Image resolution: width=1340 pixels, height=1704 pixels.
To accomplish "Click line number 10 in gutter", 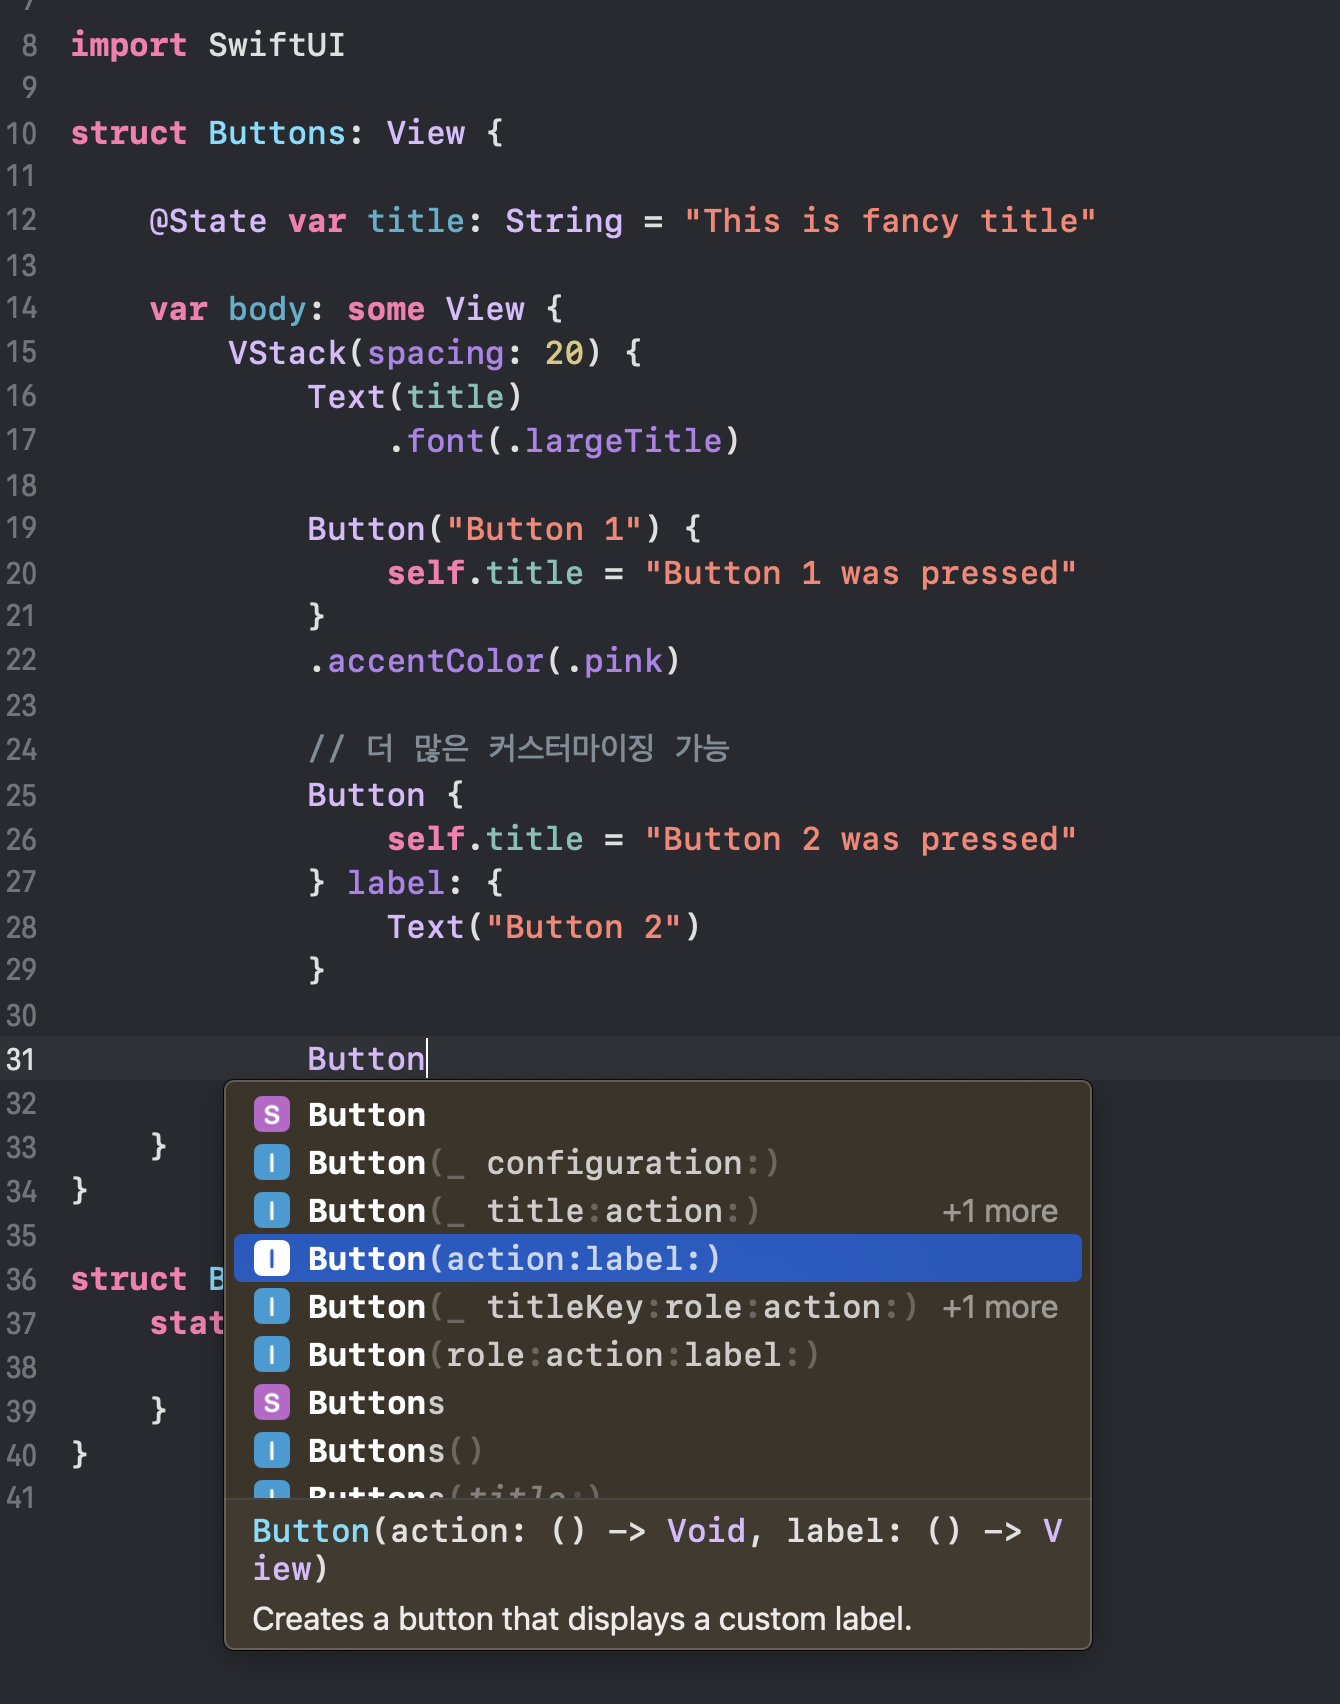I will pos(21,133).
